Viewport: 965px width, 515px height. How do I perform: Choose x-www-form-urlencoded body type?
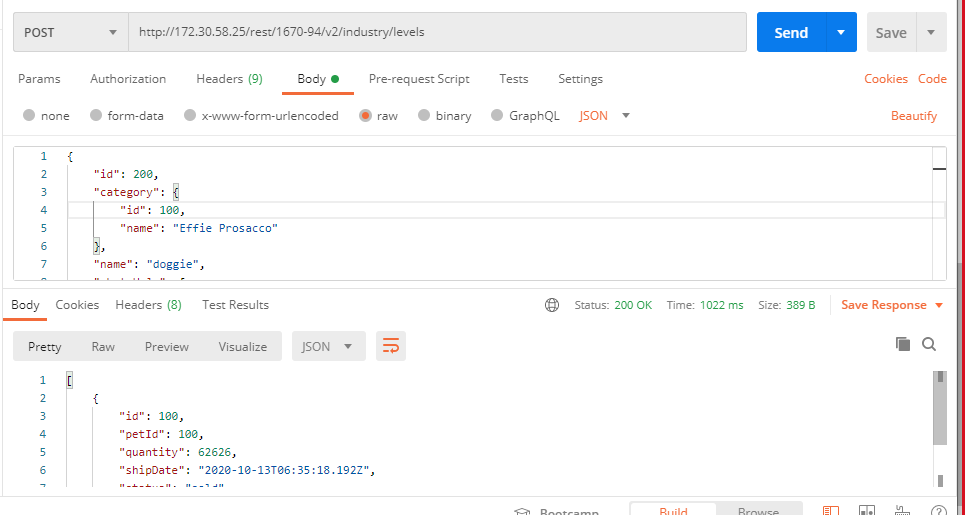[x=190, y=116]
